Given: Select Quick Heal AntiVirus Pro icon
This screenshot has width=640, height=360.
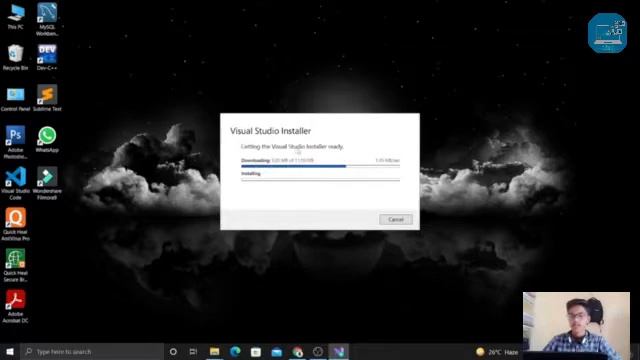Looking at the screenshot, I should pyautogui.click(x=16, y=224).
